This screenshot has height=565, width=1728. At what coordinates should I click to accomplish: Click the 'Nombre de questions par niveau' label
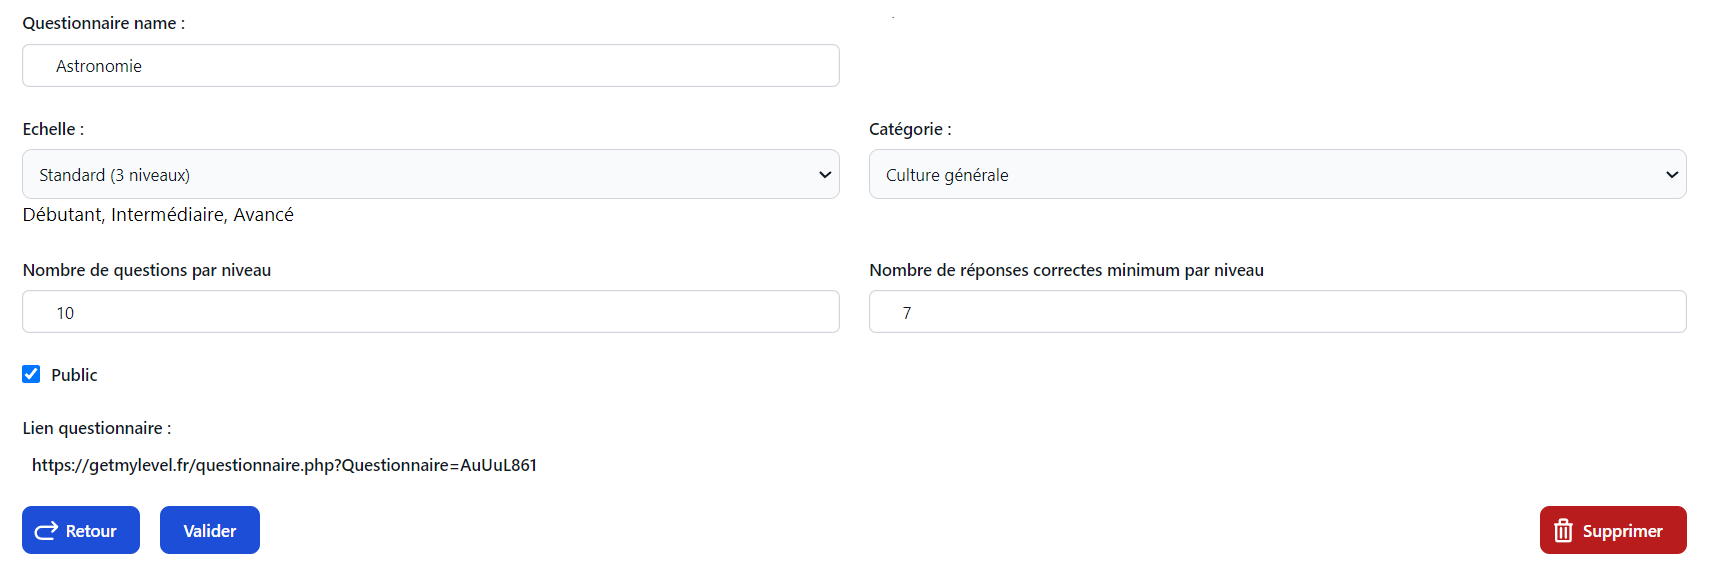[147, 270]
